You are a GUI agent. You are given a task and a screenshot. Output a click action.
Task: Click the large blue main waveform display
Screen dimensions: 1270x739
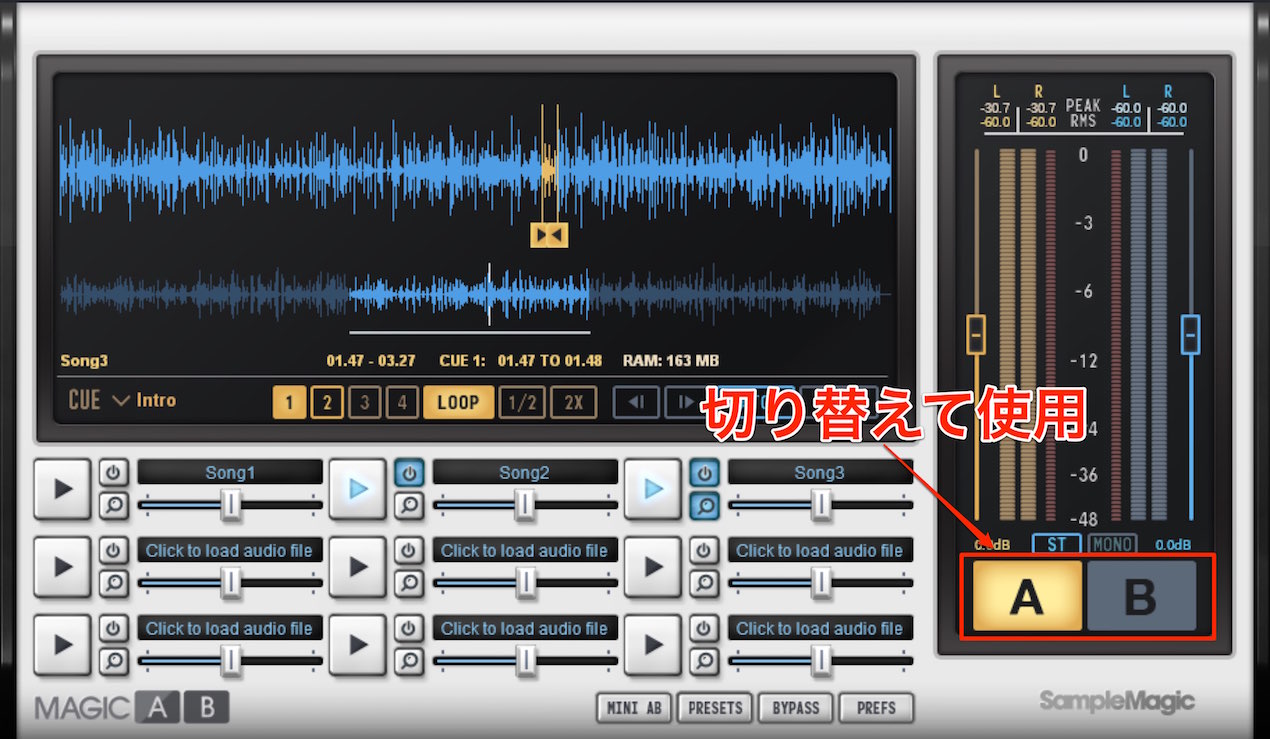coord(475,167)
